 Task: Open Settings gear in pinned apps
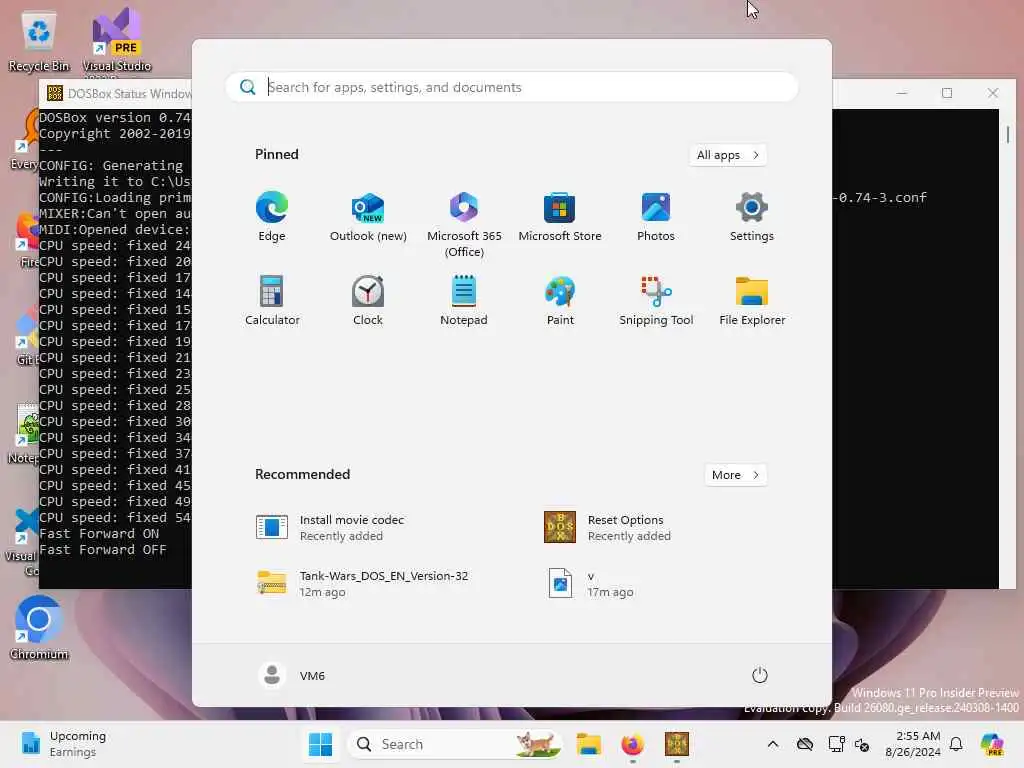click(752, 217)
